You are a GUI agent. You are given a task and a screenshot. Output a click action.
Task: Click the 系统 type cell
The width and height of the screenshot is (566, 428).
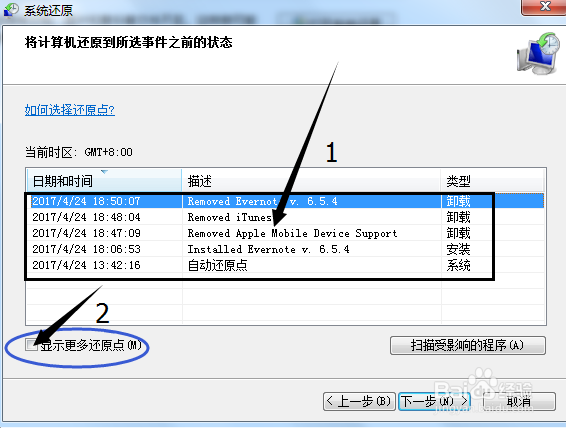click(458, 265)
